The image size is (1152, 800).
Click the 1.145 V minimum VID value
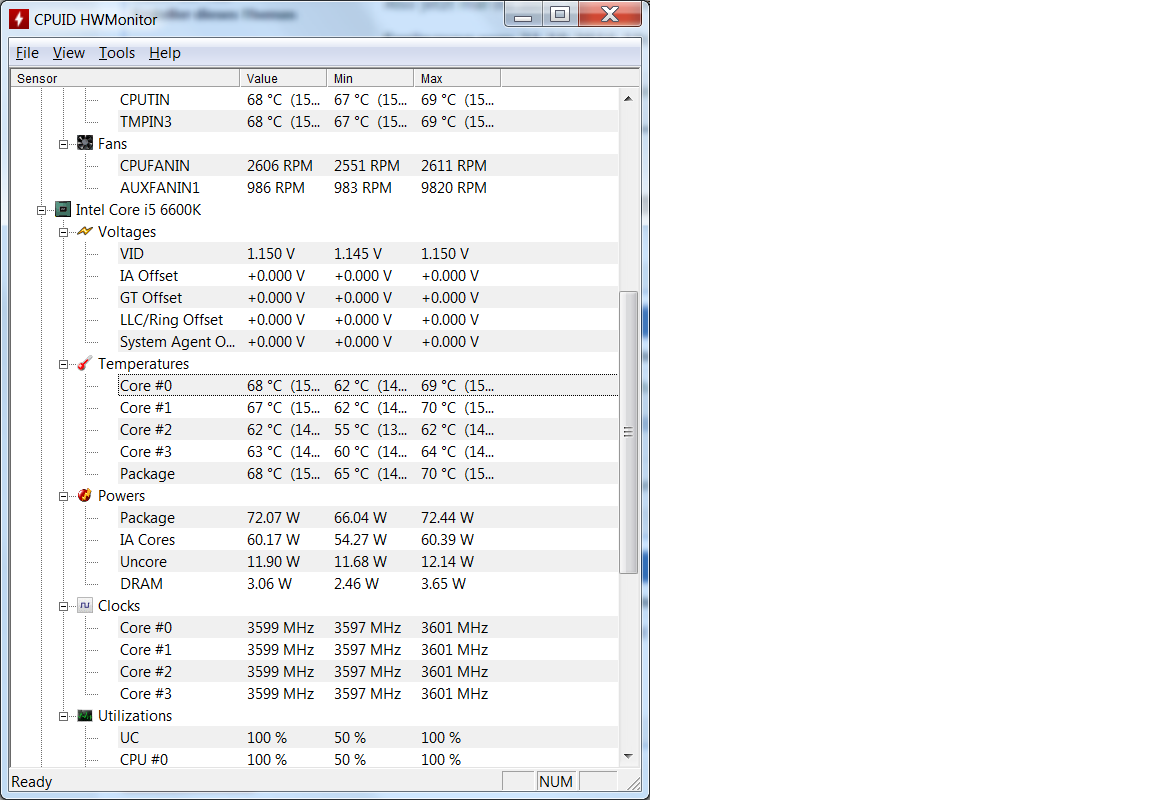click(x=358, y=254)
